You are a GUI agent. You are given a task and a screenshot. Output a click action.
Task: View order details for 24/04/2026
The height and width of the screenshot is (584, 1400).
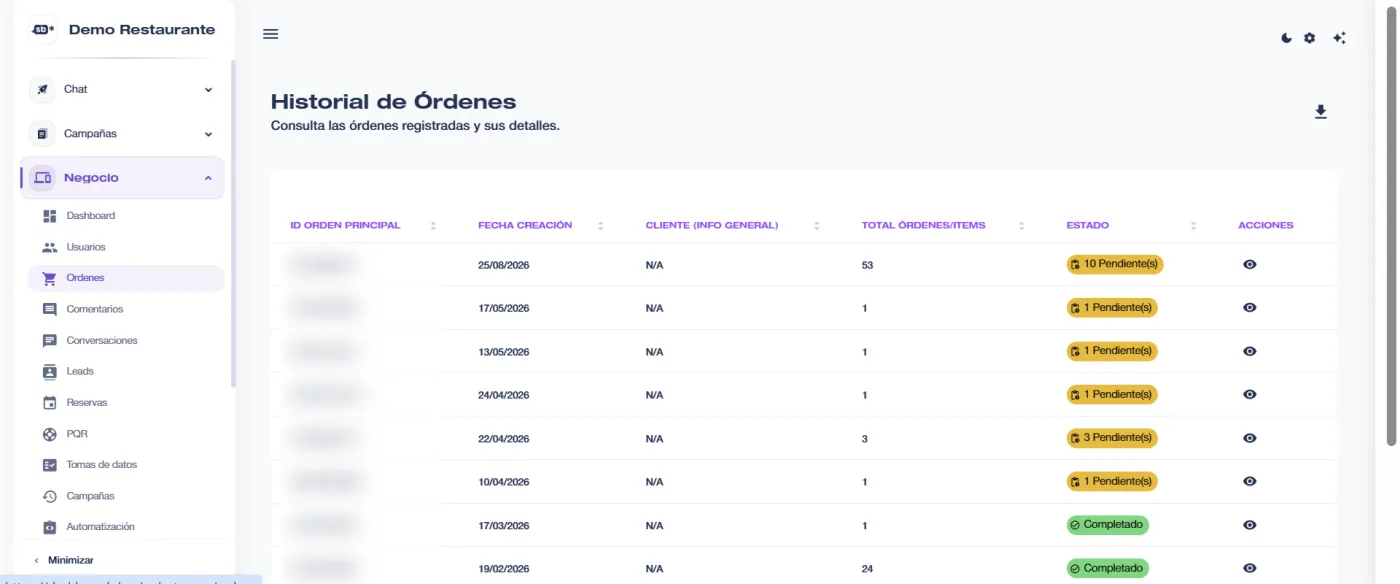coord(1249,394)
